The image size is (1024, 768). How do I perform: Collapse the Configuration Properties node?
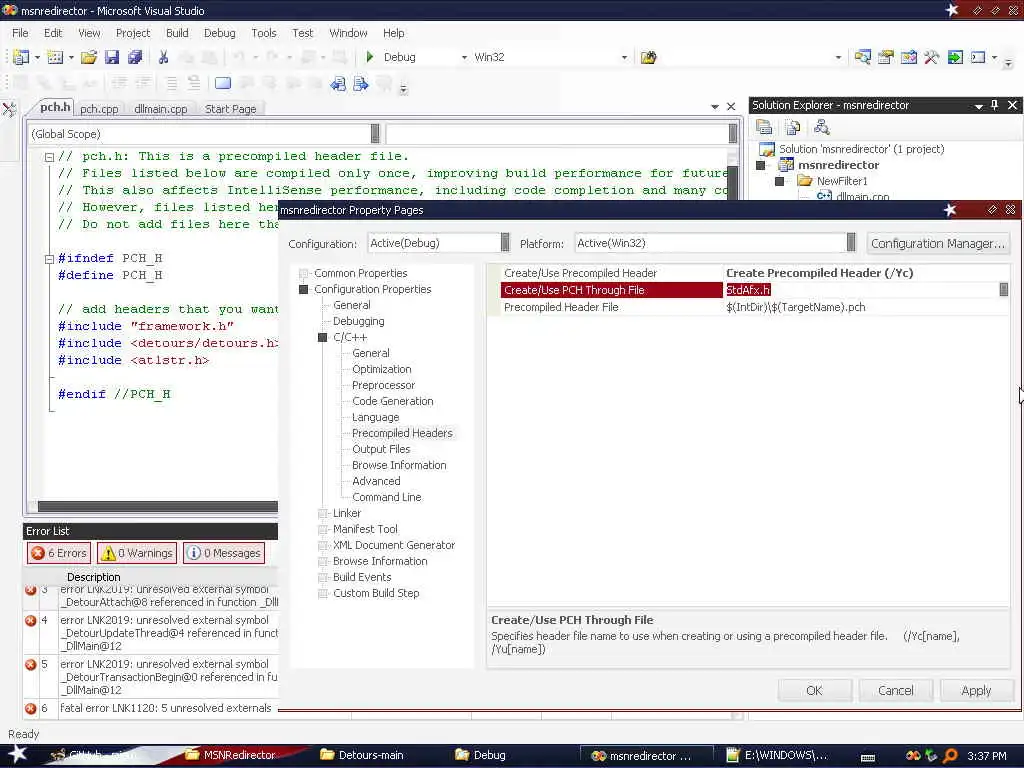[x=304, y=289]
